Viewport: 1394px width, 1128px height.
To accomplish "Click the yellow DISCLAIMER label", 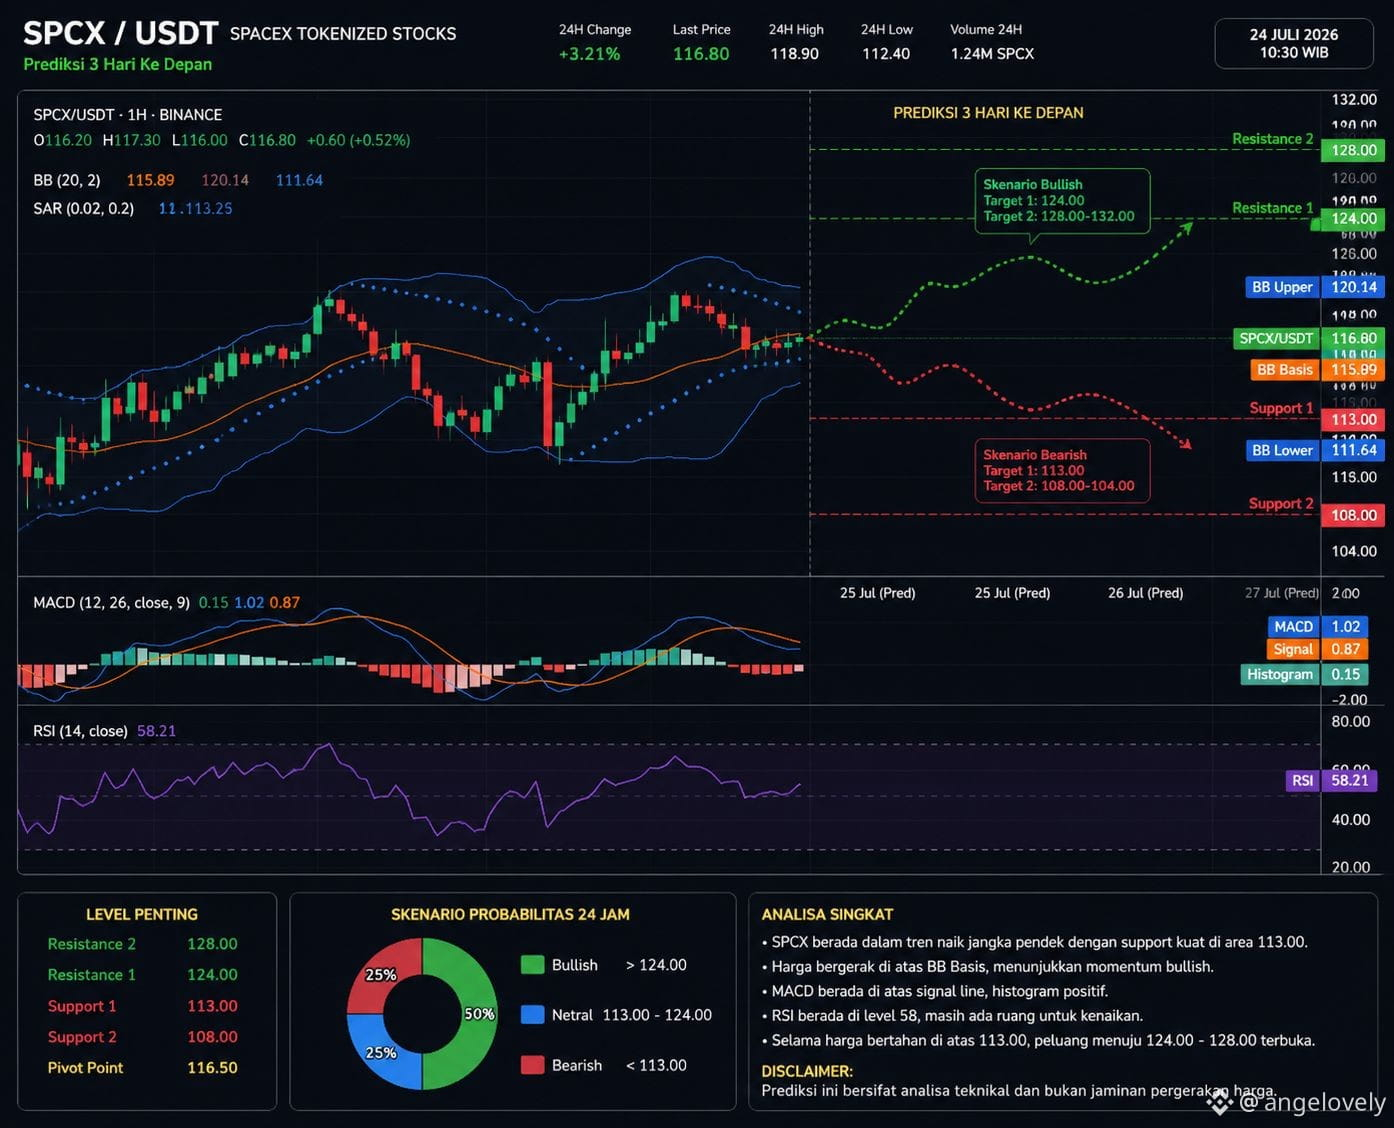I will pos(807,1071).
